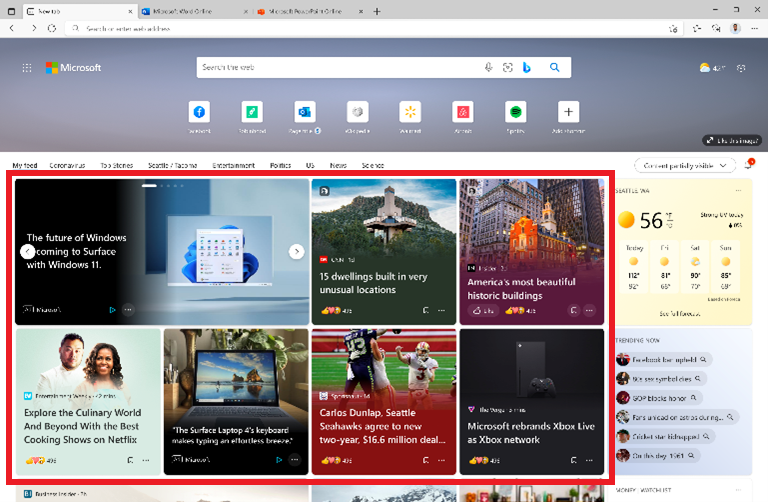Image resolution: width=768 pixels, height=502 pixels.
Task: Expand the Content partially visible dropdown
Action: click(685, 166)
